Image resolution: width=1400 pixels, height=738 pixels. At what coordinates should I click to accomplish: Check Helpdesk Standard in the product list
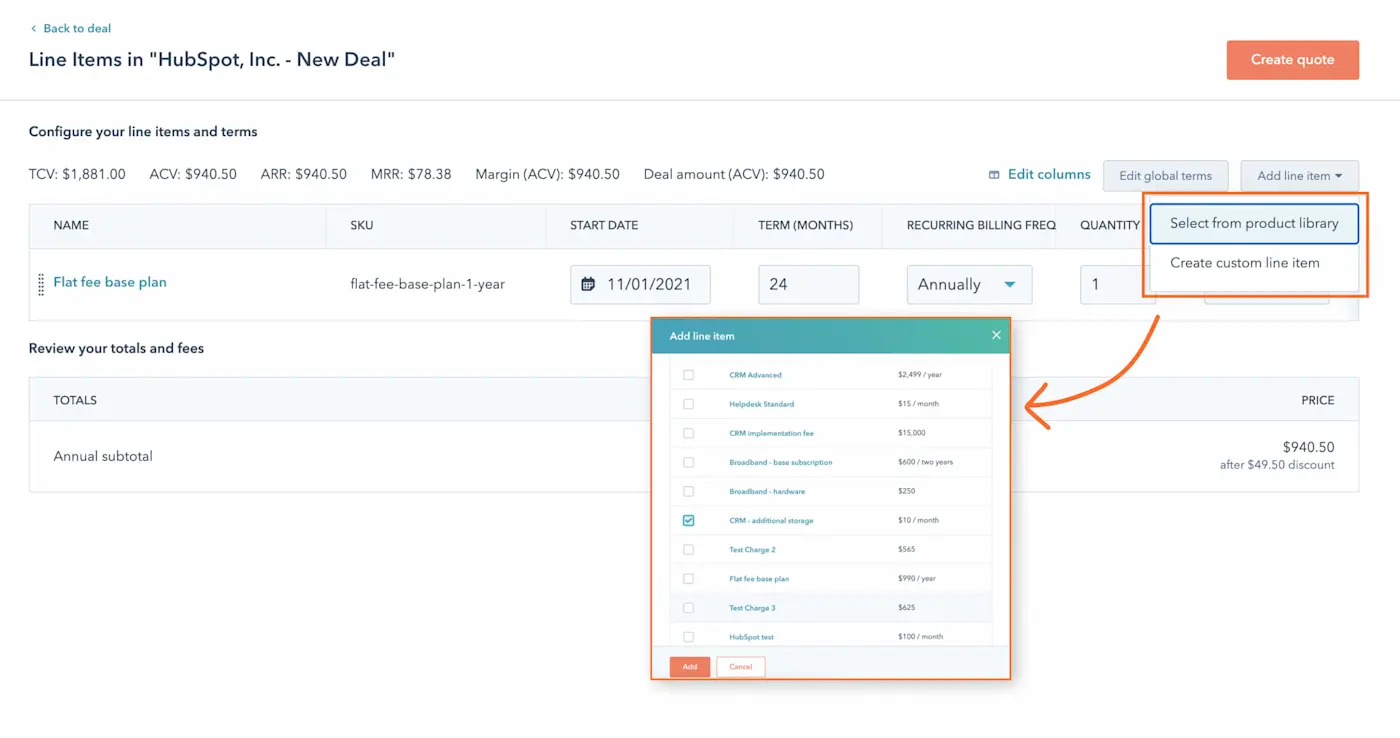tap(686, 403)
